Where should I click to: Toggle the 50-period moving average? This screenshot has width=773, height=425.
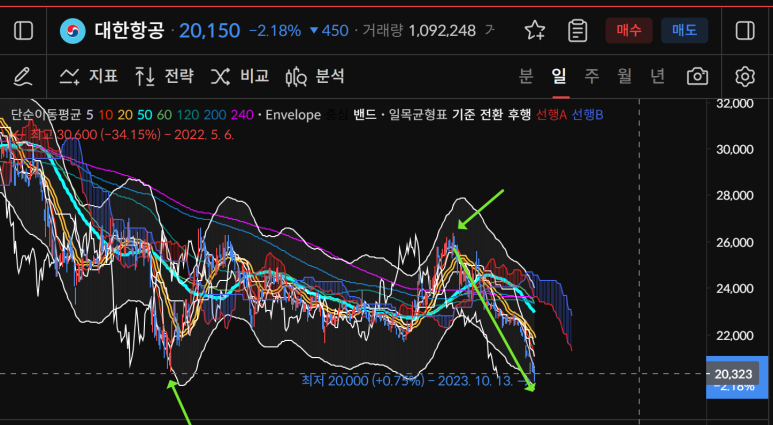click(145, 115)
